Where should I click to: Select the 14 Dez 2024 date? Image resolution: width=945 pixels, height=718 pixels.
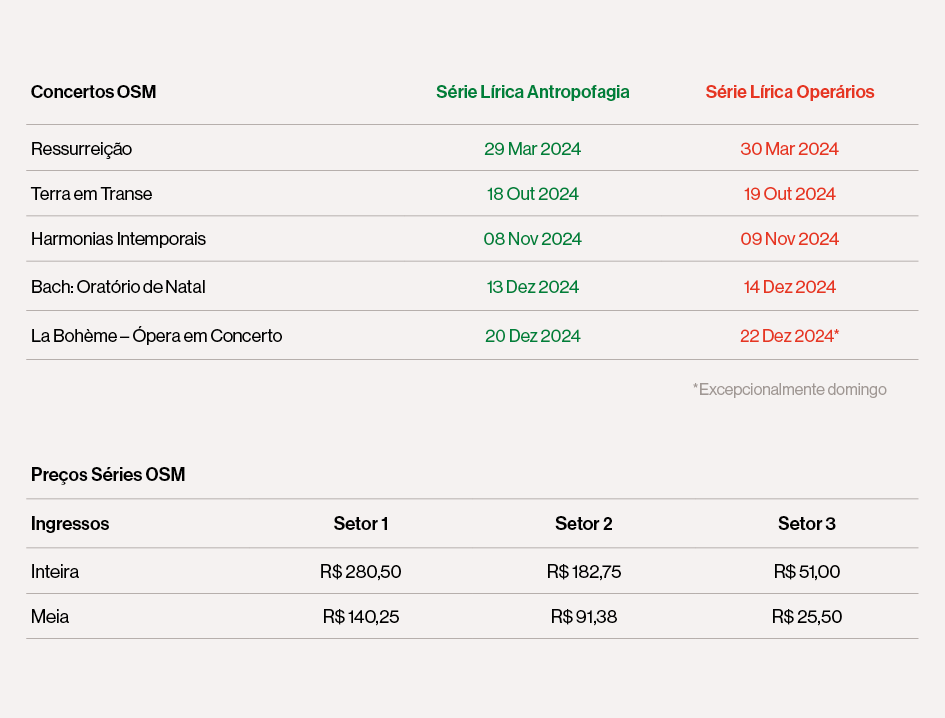click(790, 286)
